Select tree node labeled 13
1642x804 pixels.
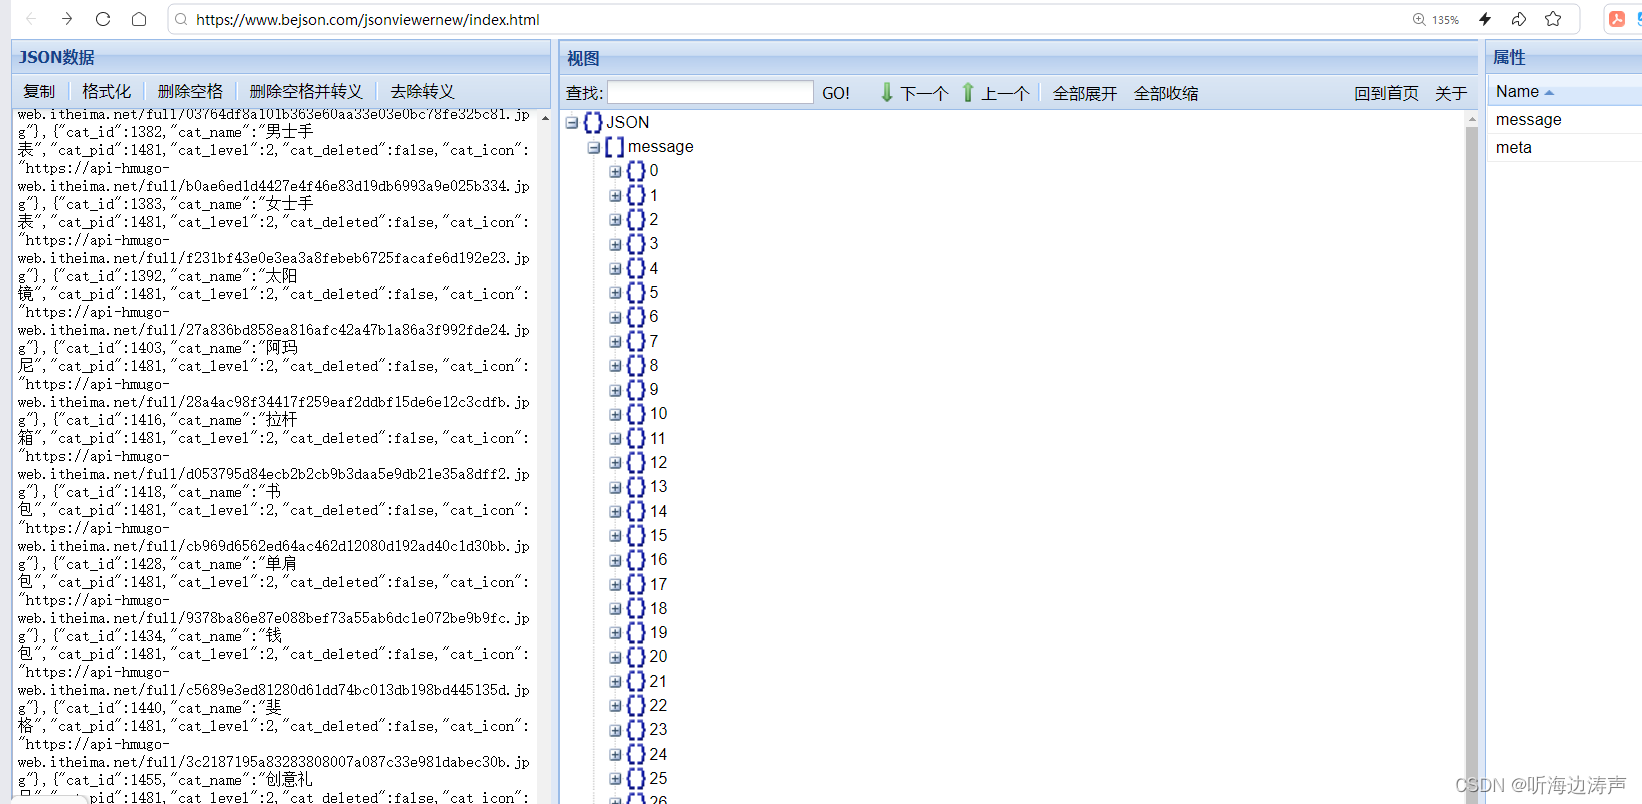(658, 486)
